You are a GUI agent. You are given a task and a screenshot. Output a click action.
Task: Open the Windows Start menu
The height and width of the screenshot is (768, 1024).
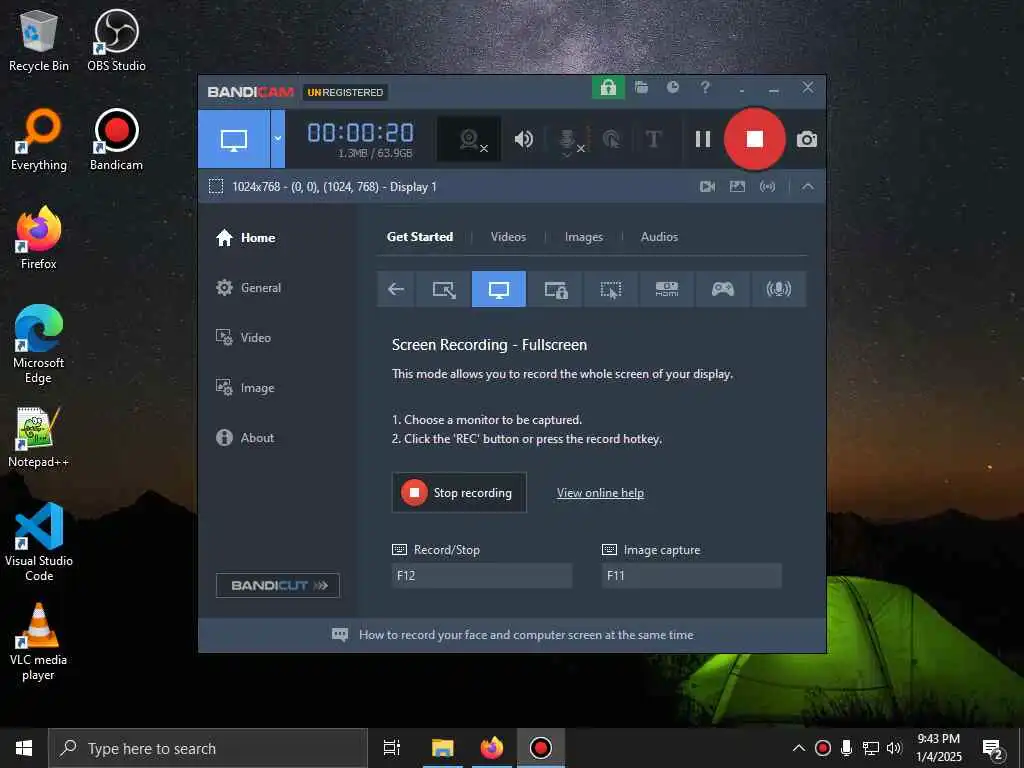tap(24, 748)
